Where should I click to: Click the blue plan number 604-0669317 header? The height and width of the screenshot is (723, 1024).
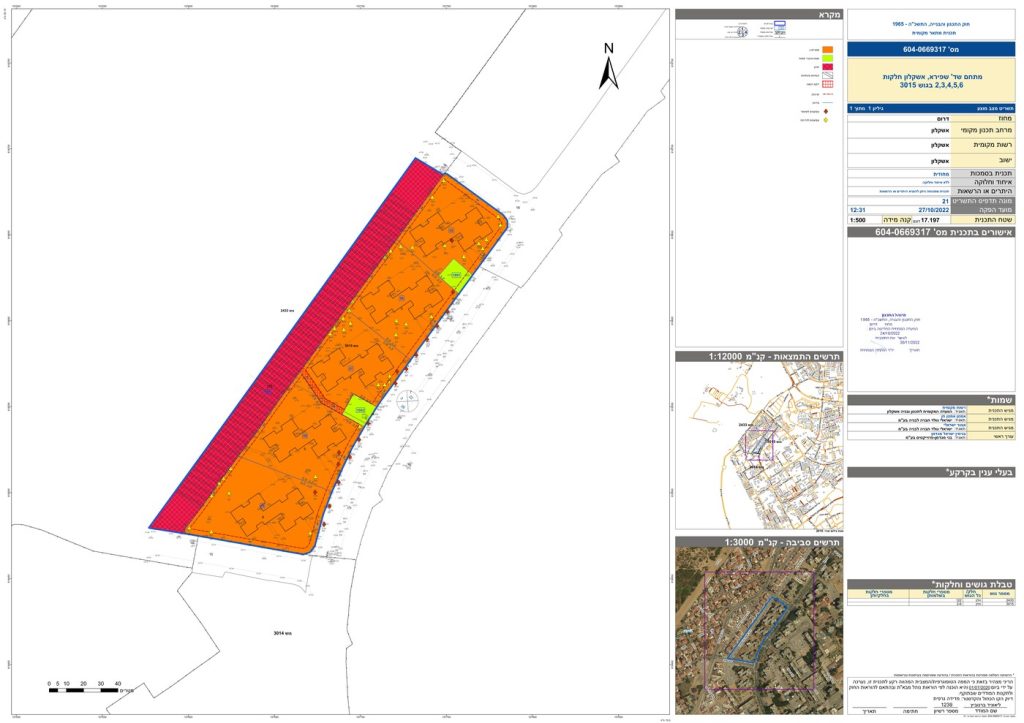point(931,50)
